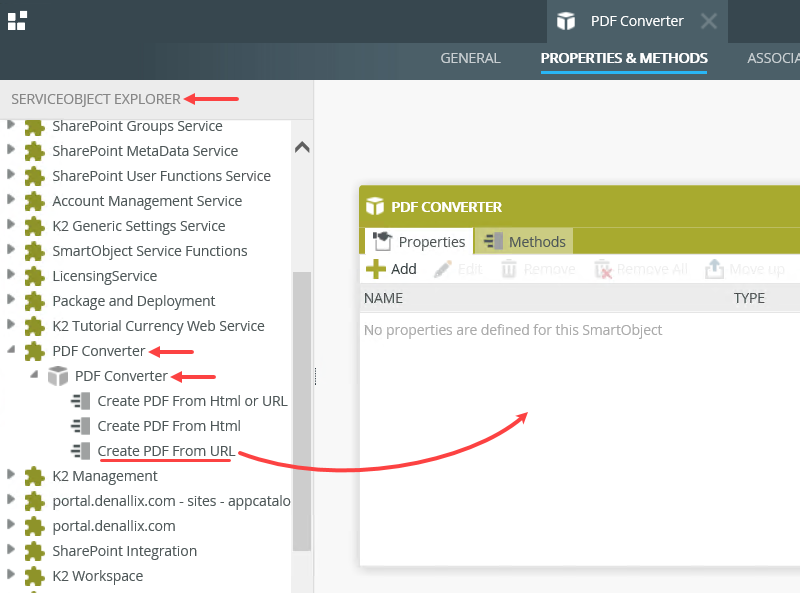The image size is (800, 593).
Task: Select the Properties tab in PDF Converter panel
Action: [x=419, y=241]
